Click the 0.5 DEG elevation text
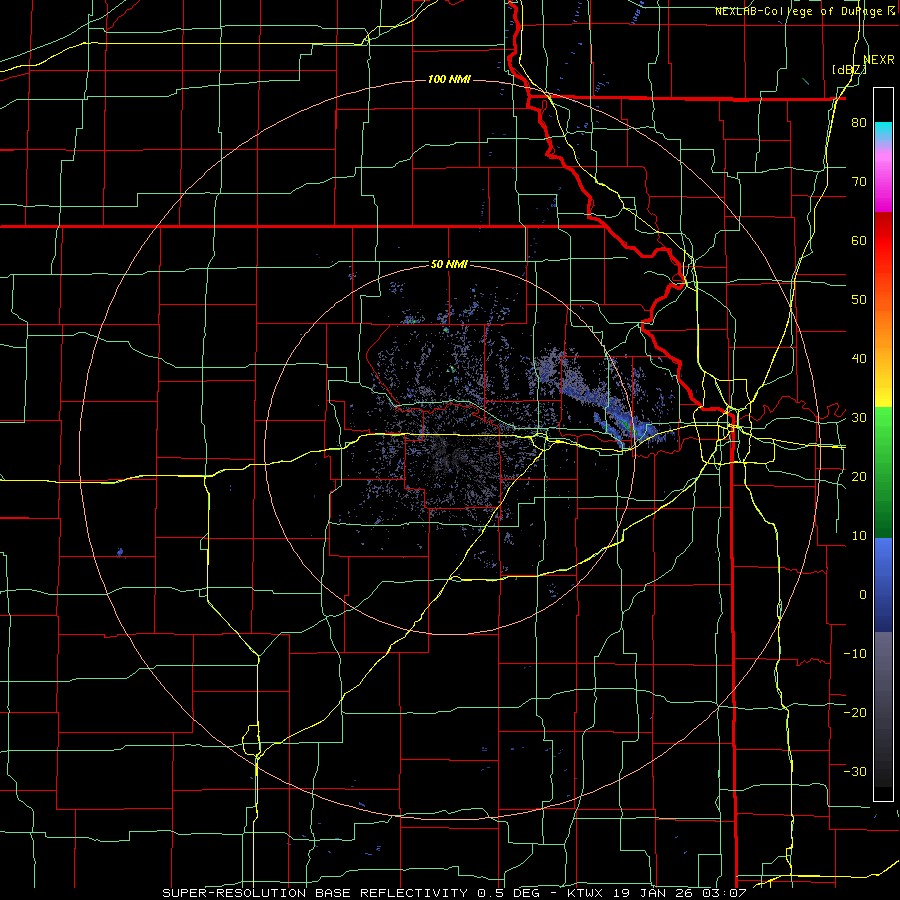Screen dimensions: 900x900 pos(511,893)
